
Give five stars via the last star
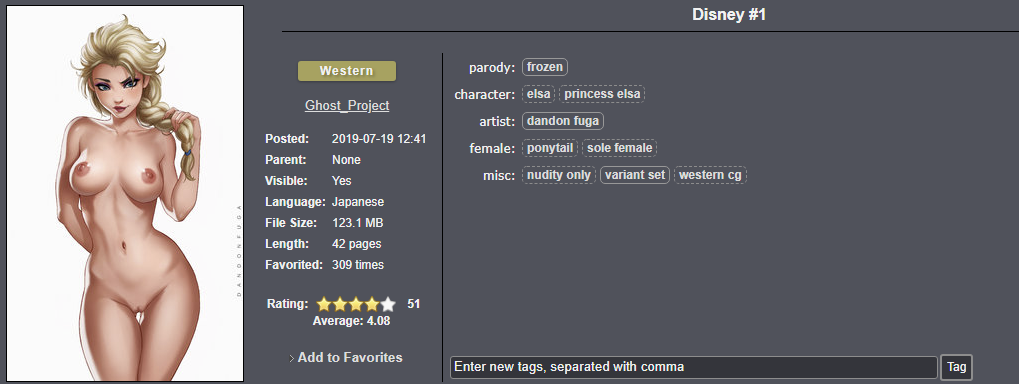click(388, 304)
